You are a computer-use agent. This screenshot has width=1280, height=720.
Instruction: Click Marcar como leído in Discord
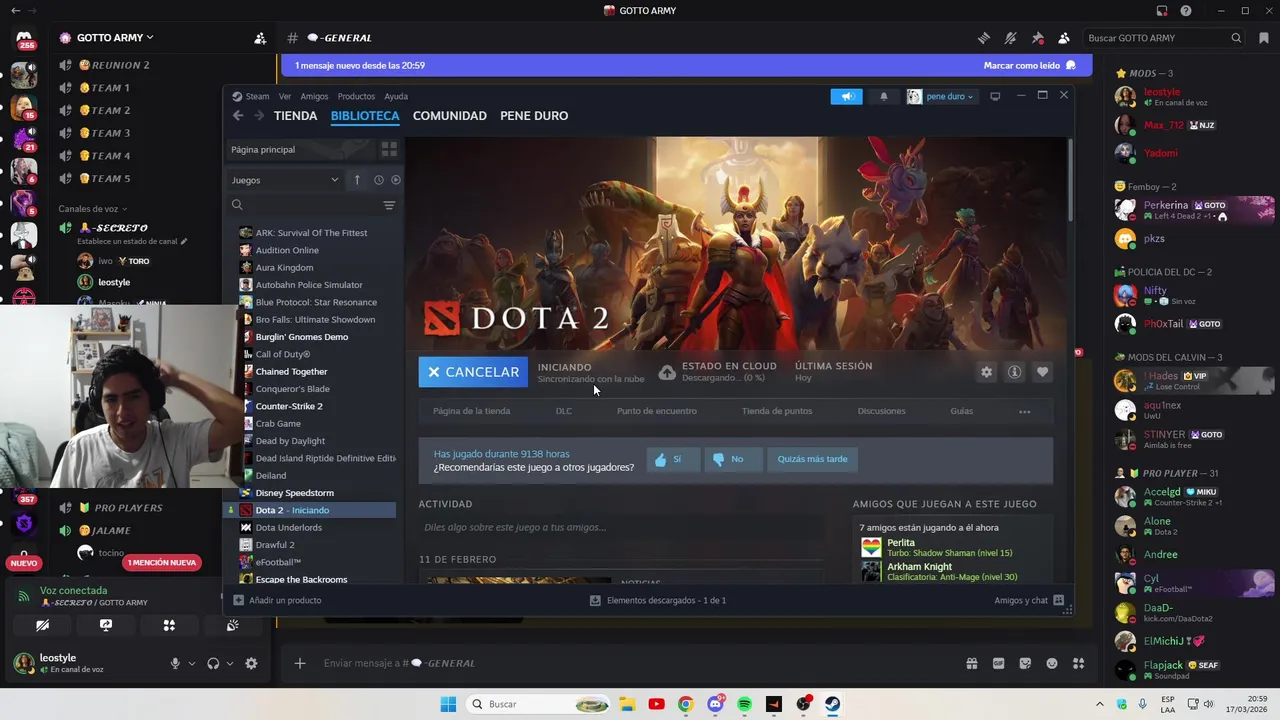coord(1029,65)
